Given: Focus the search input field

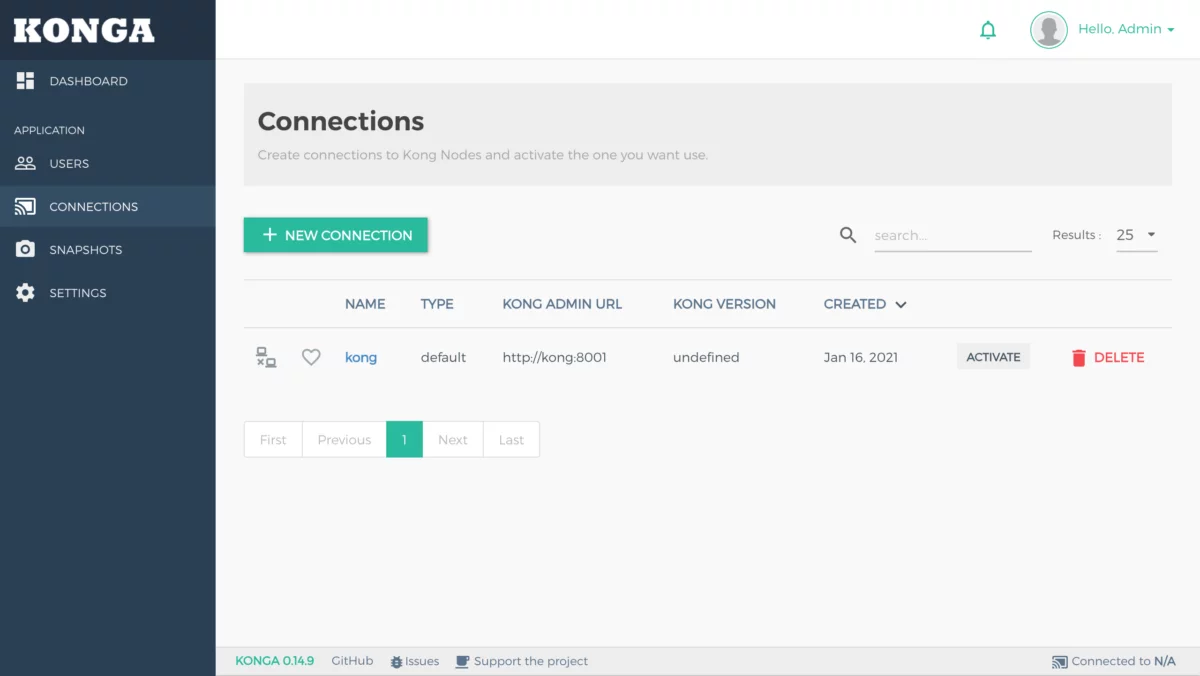Looking at the screenshot, I should coord(953,236).
